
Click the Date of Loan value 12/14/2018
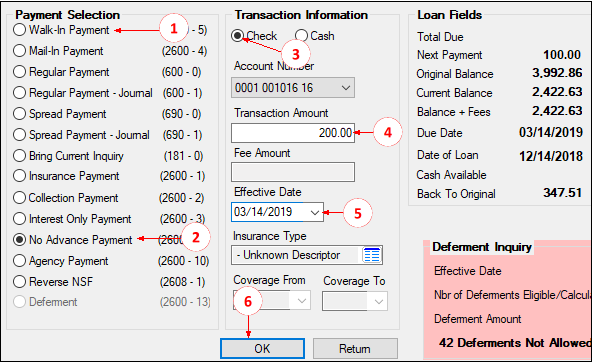[551, 156]
